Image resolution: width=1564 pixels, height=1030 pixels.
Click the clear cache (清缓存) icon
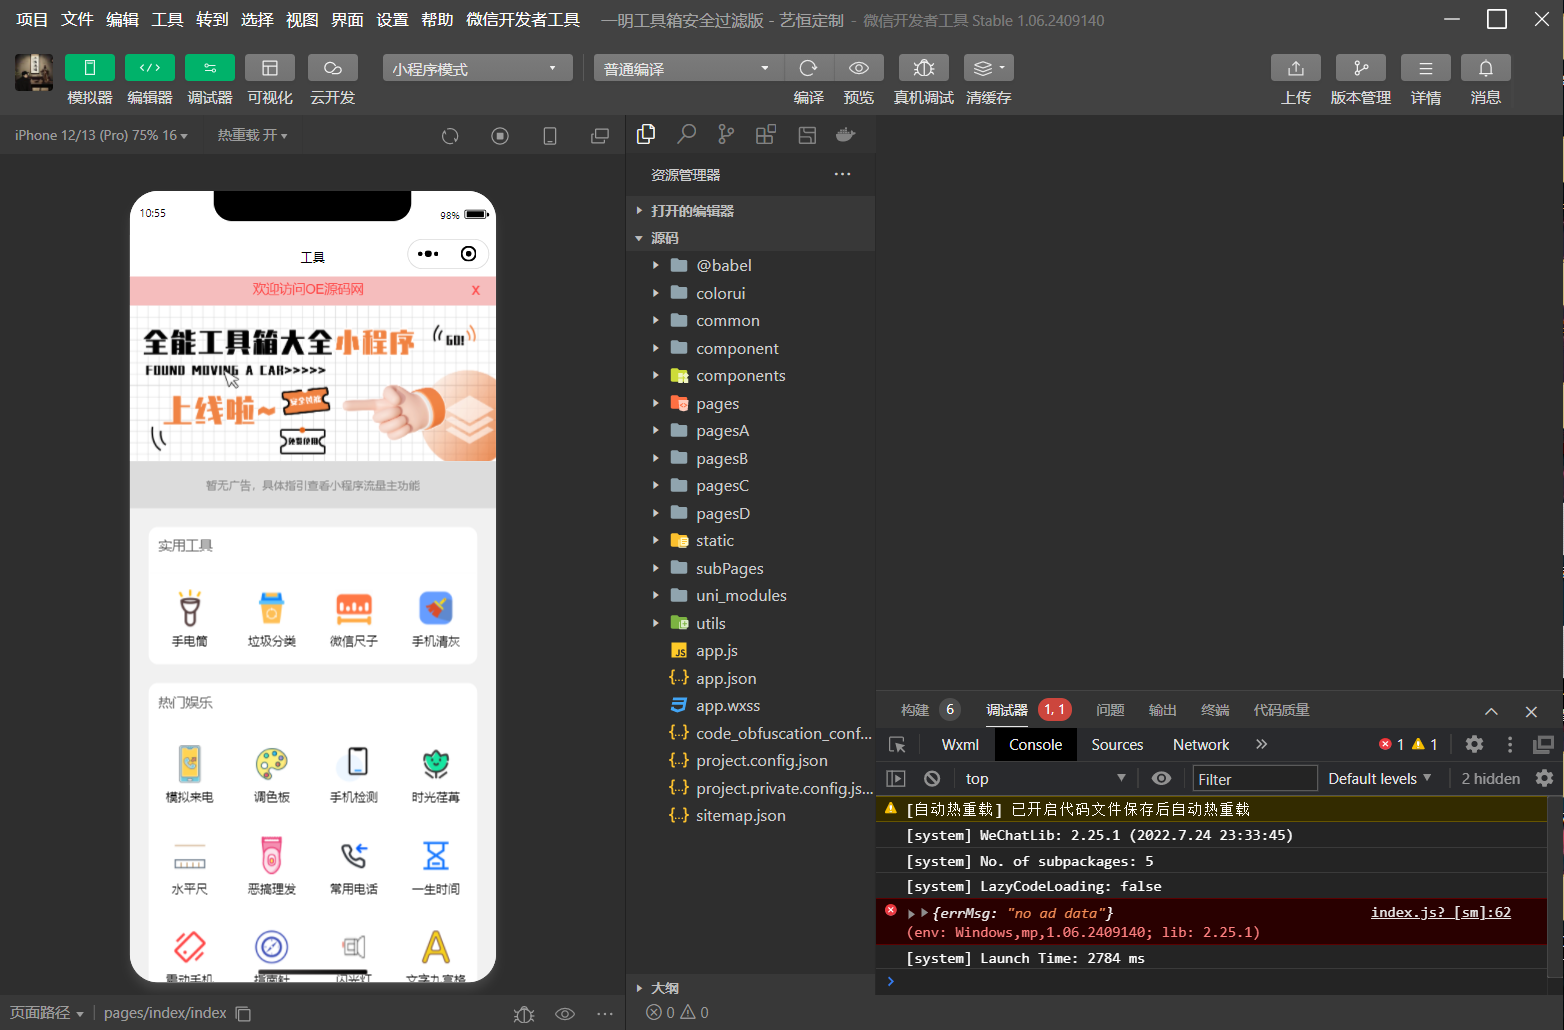pos(989,67)
